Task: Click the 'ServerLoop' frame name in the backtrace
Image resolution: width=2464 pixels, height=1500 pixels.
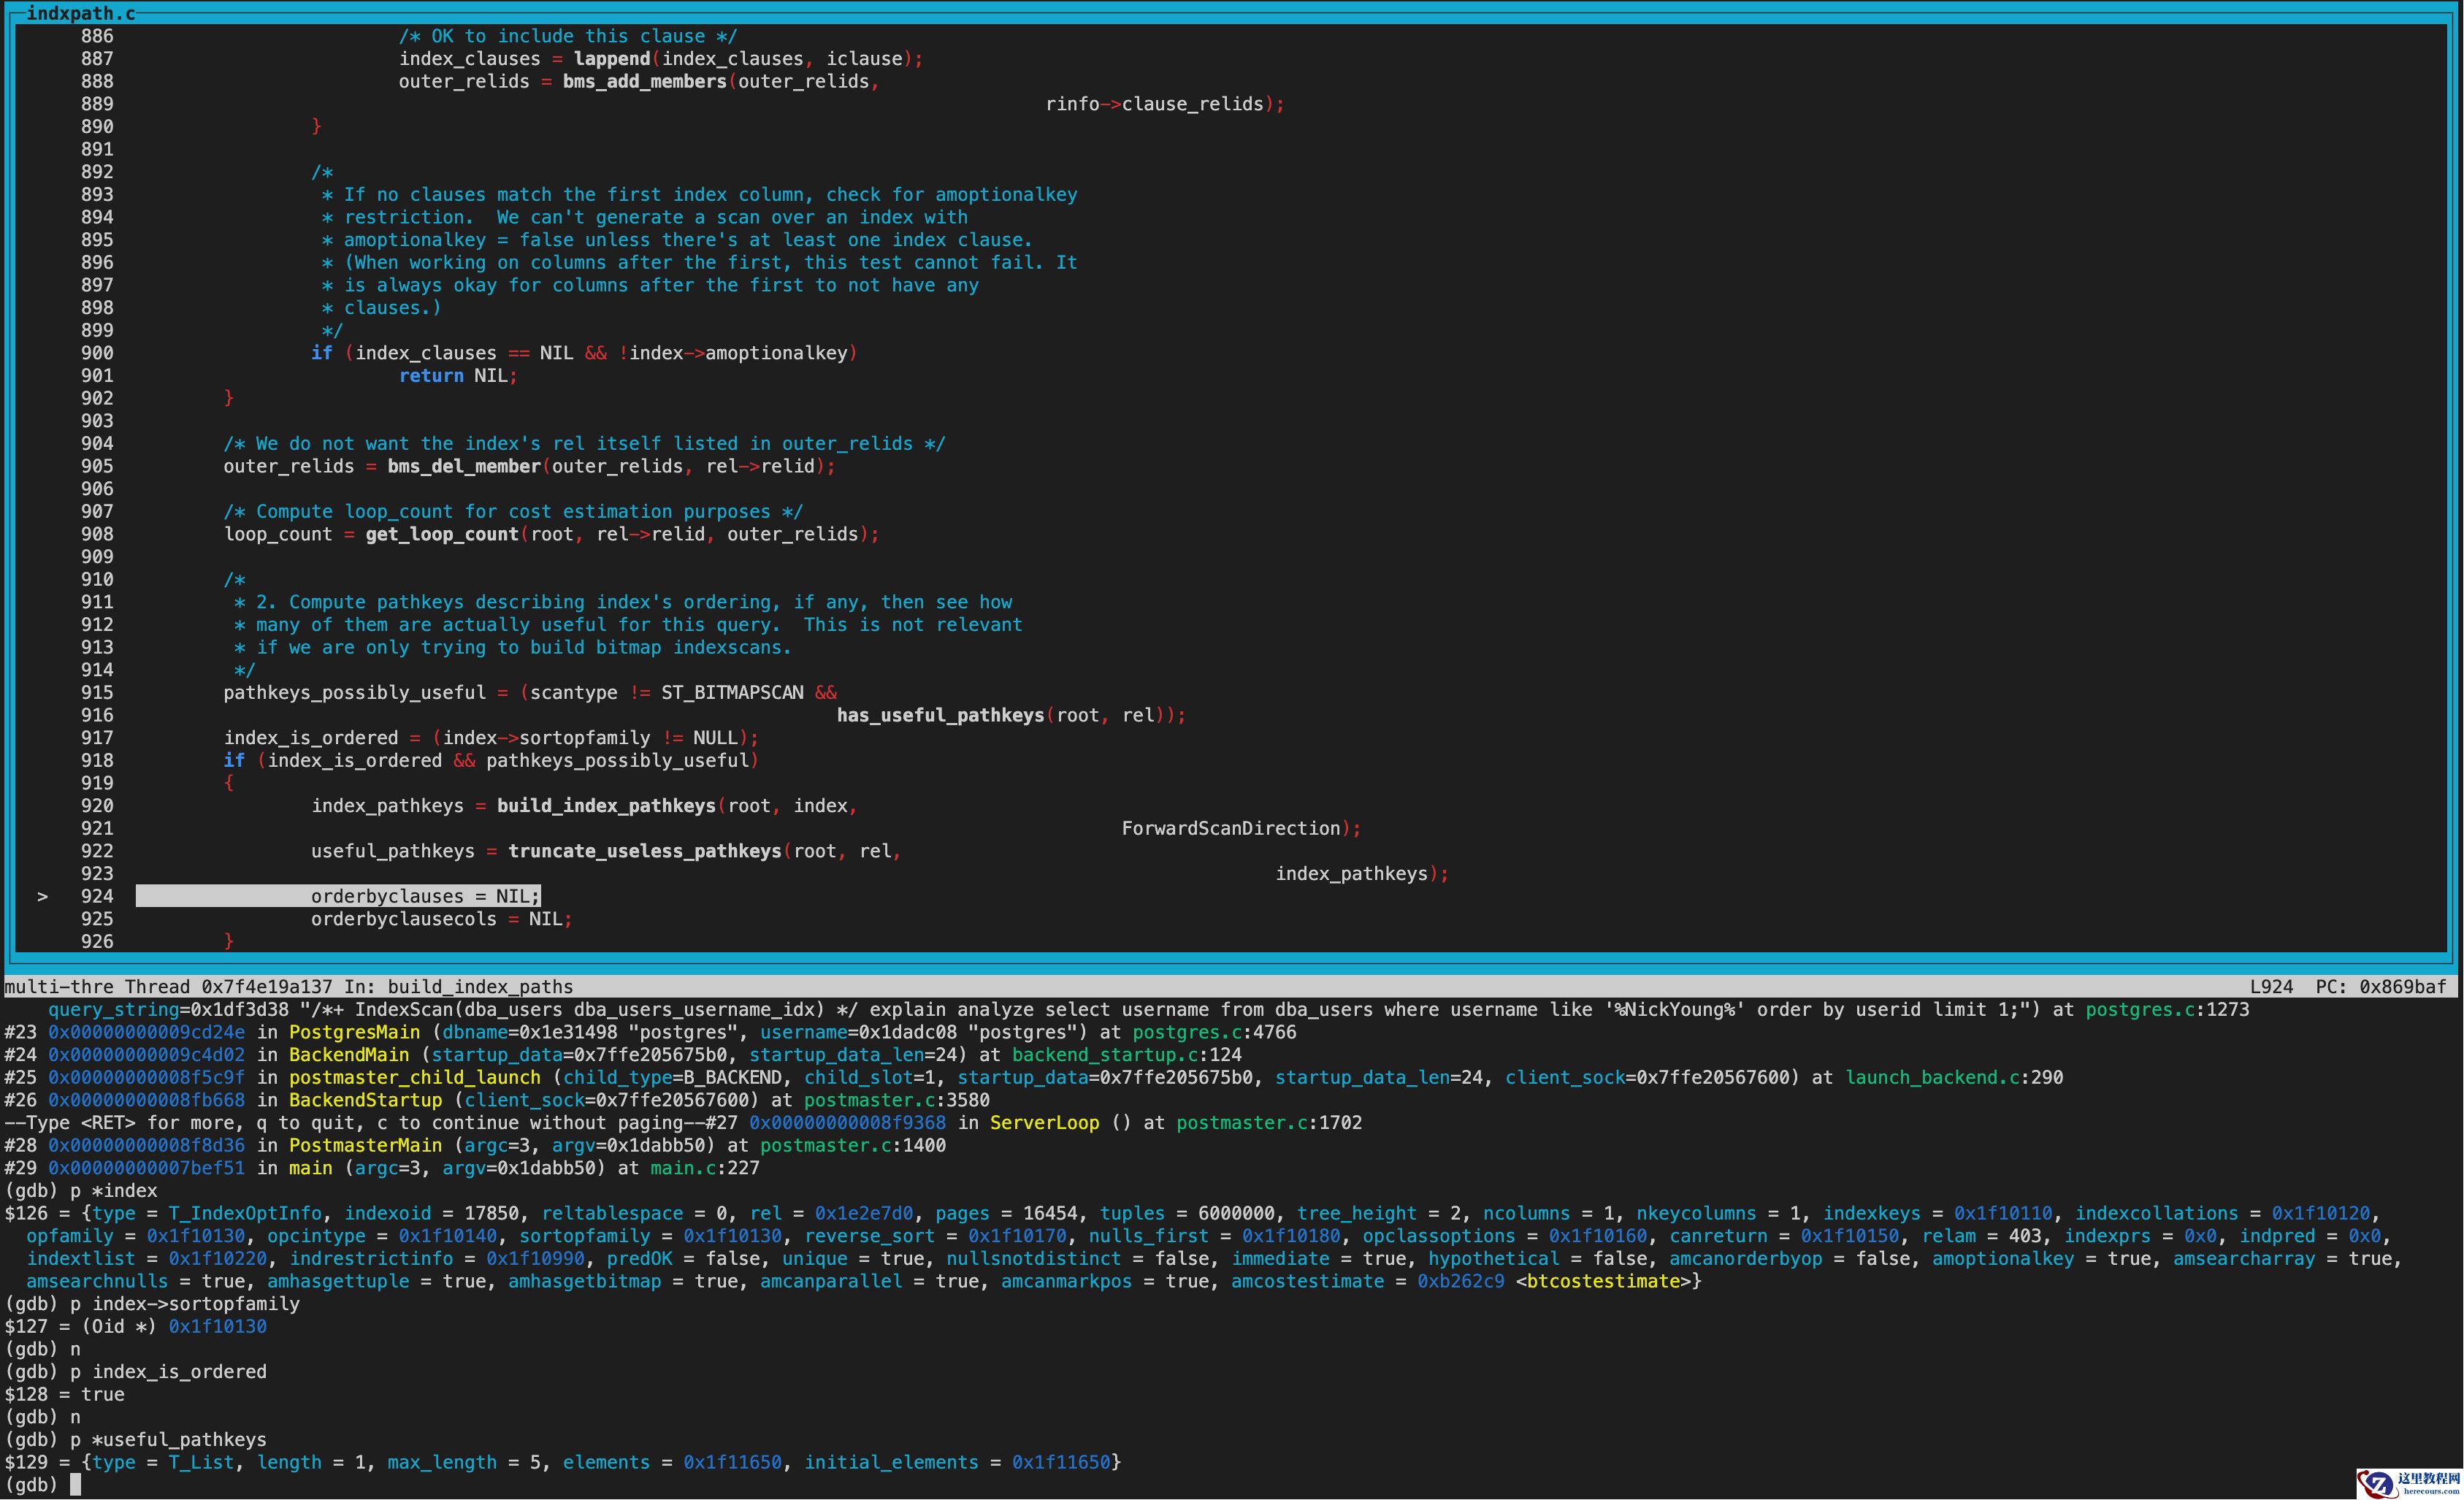Action: click(1044, 1123)
